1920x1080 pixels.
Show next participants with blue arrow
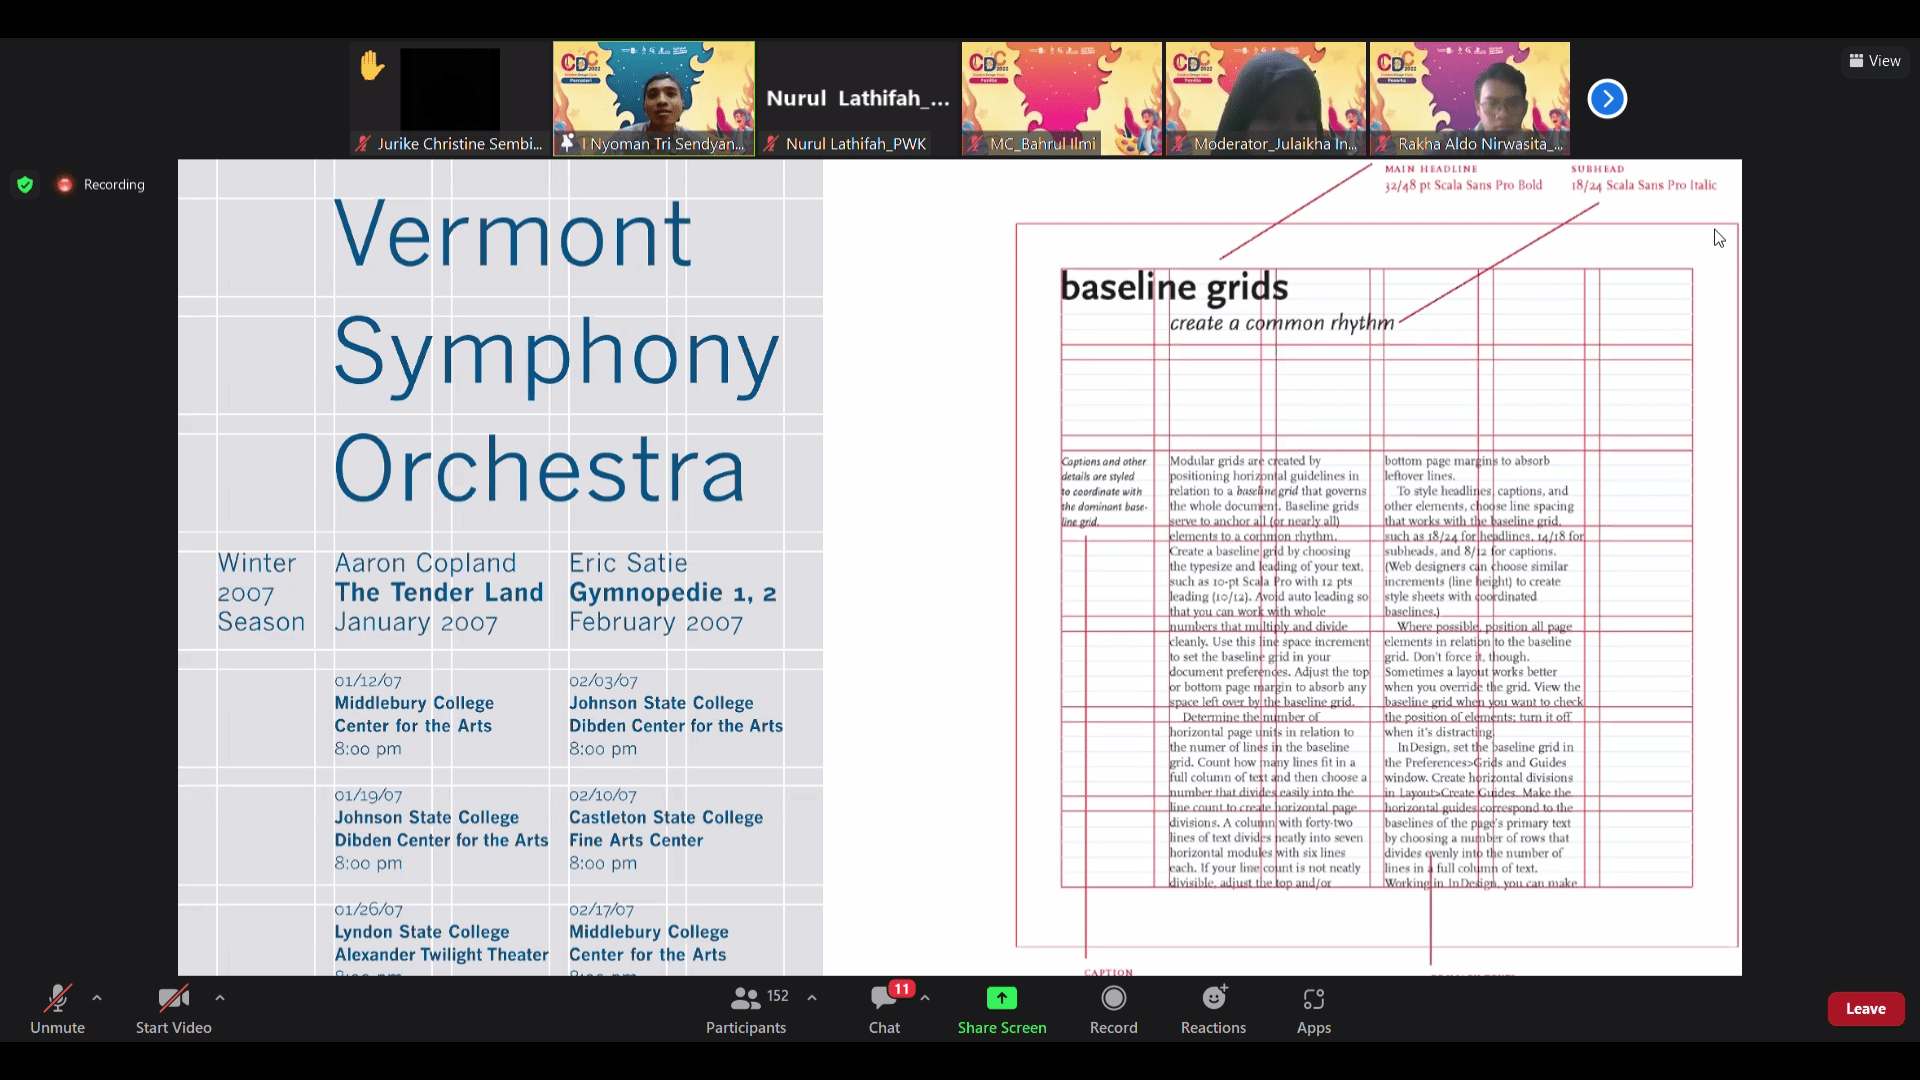click(x=1607, y=98)
